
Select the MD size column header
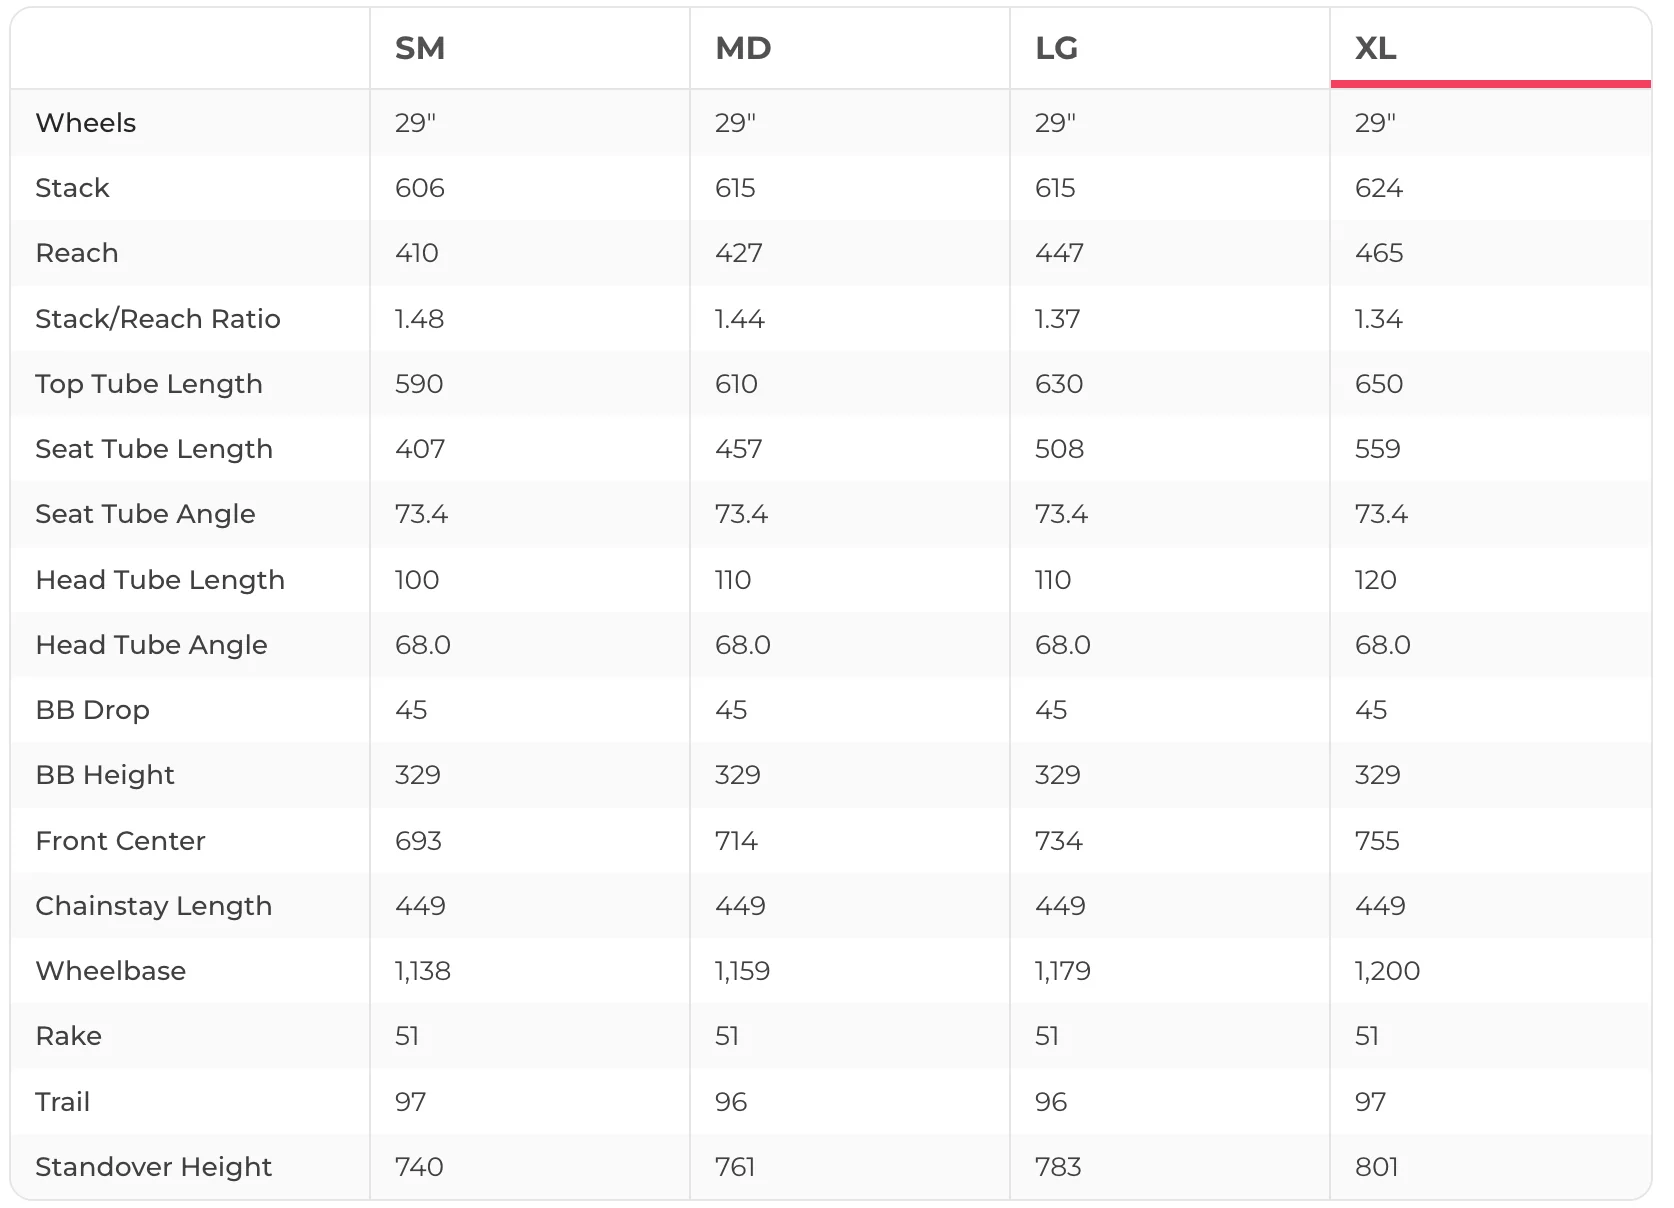(743, 48)
